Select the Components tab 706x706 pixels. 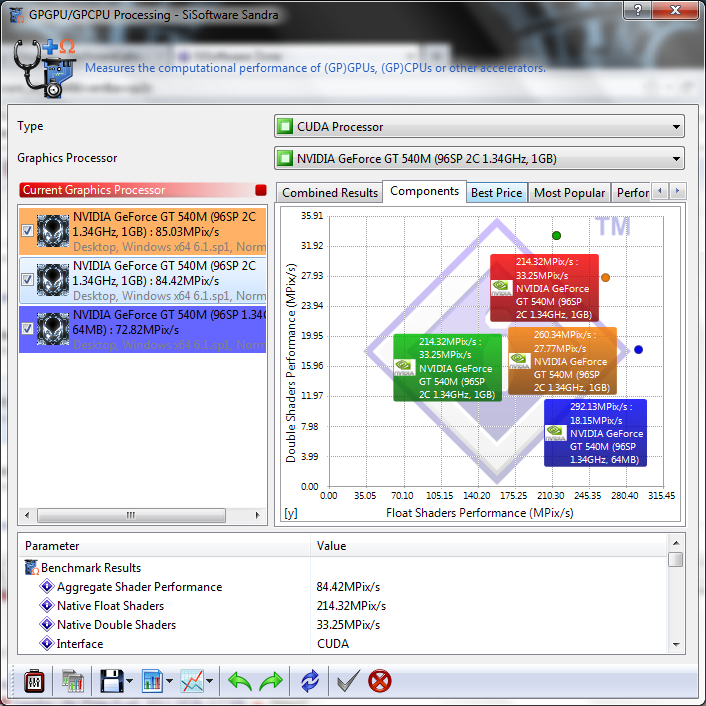424,191
